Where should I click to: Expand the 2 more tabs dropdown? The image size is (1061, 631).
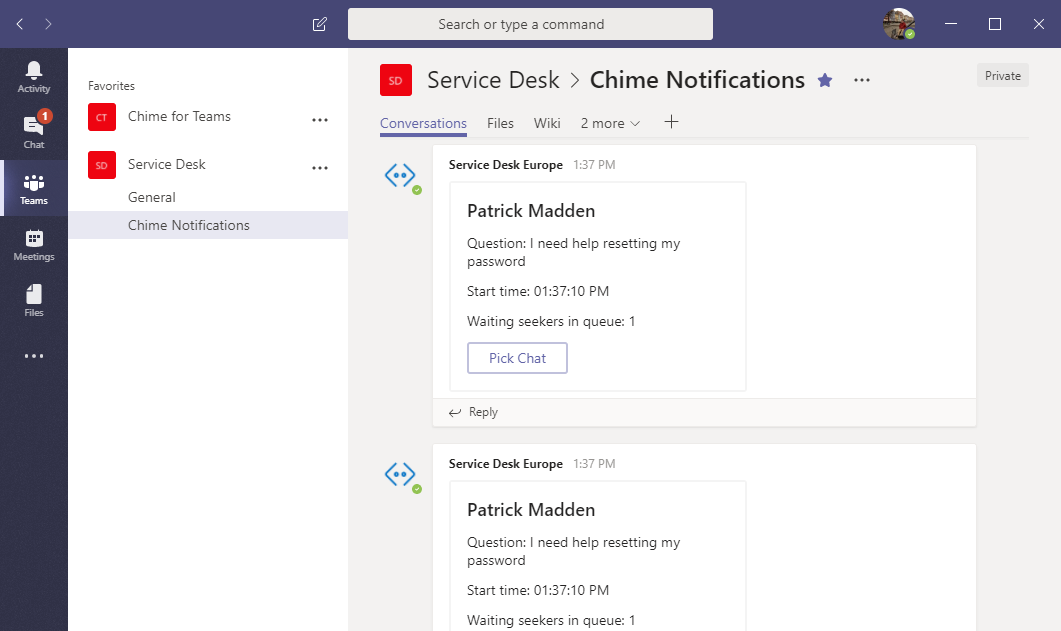610,123
